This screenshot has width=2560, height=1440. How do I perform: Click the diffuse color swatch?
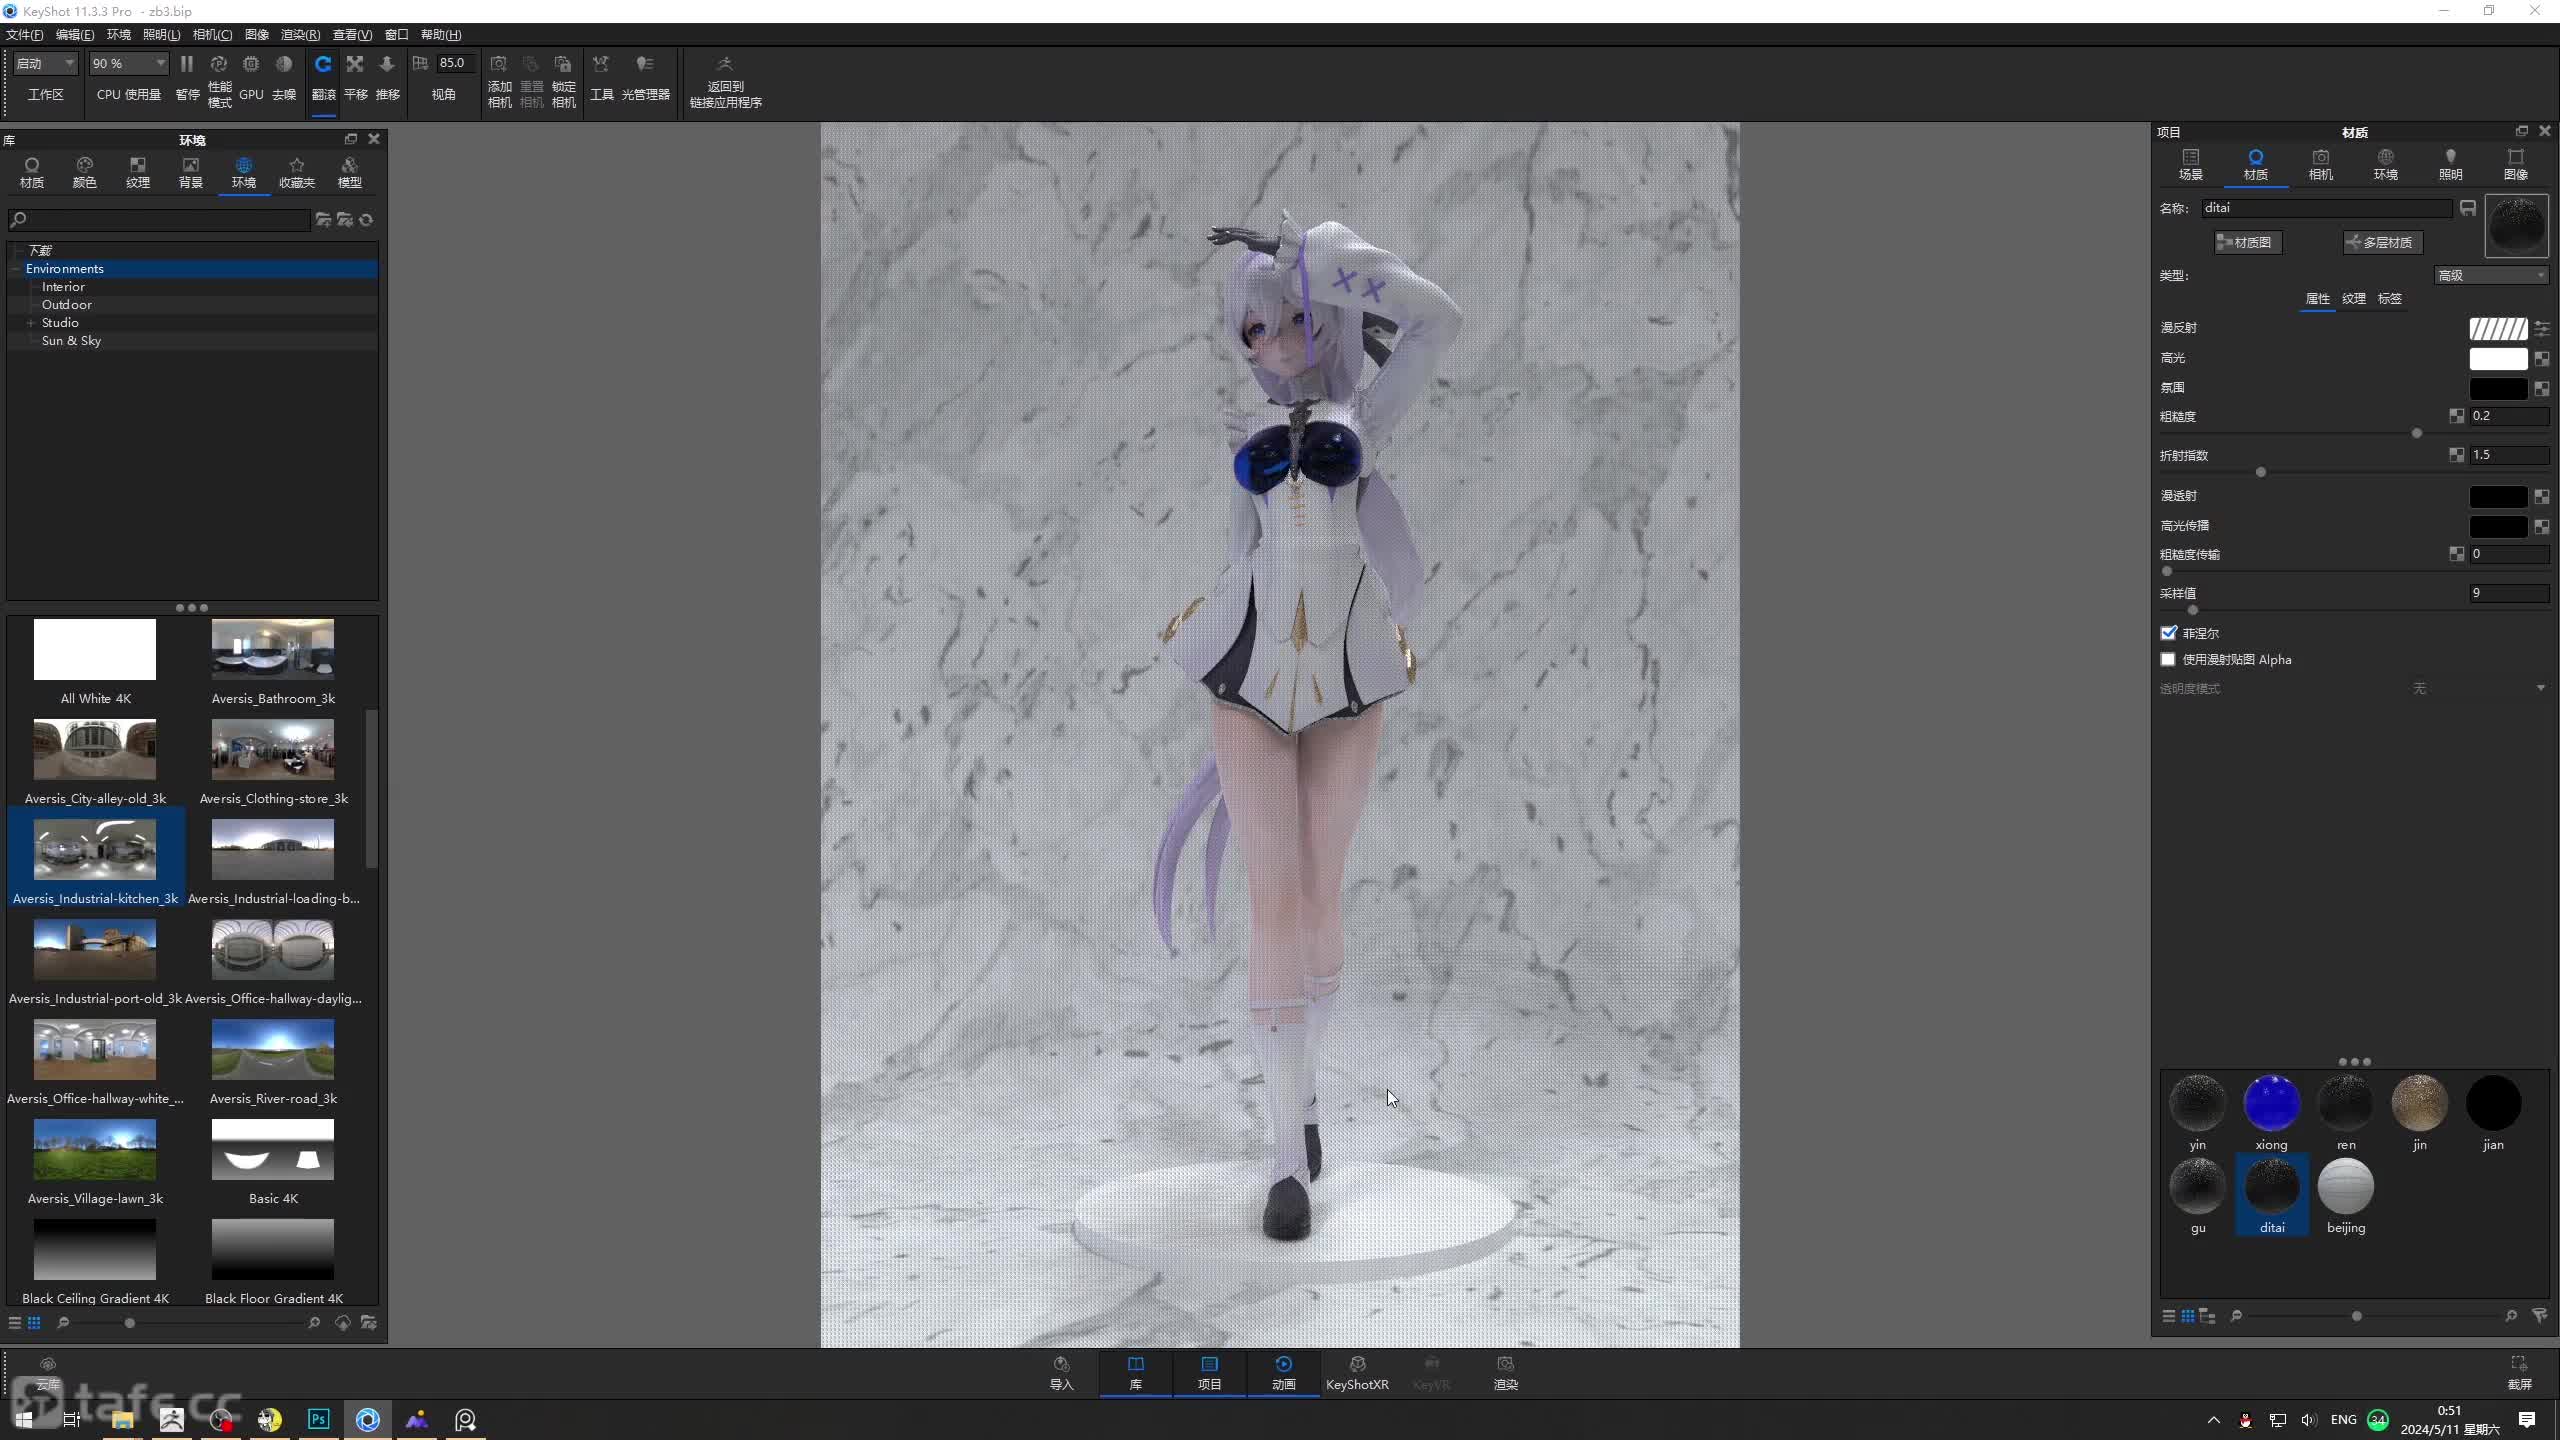[2498, 329]
